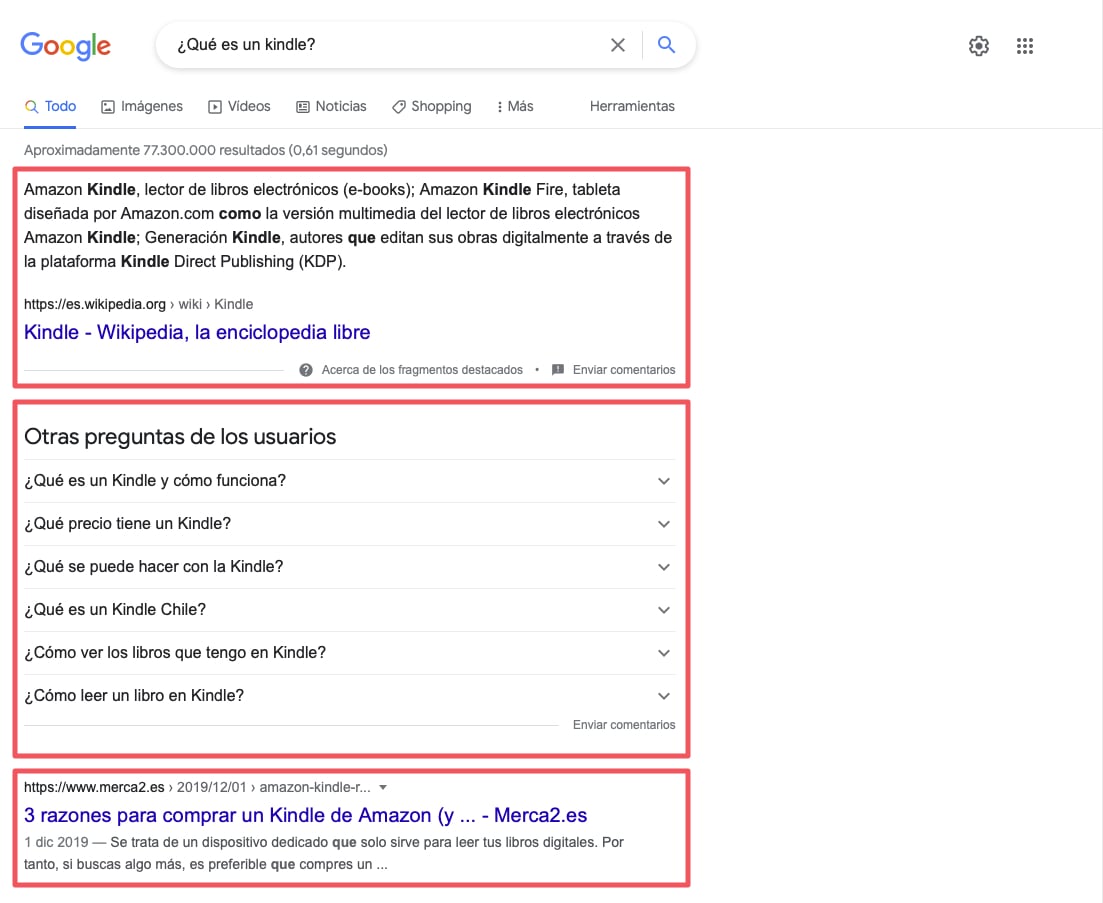This screenshot has width=1103, height=903.
Task: Open Acerca de los fragmentos destacados
Action: coord(422,370)
